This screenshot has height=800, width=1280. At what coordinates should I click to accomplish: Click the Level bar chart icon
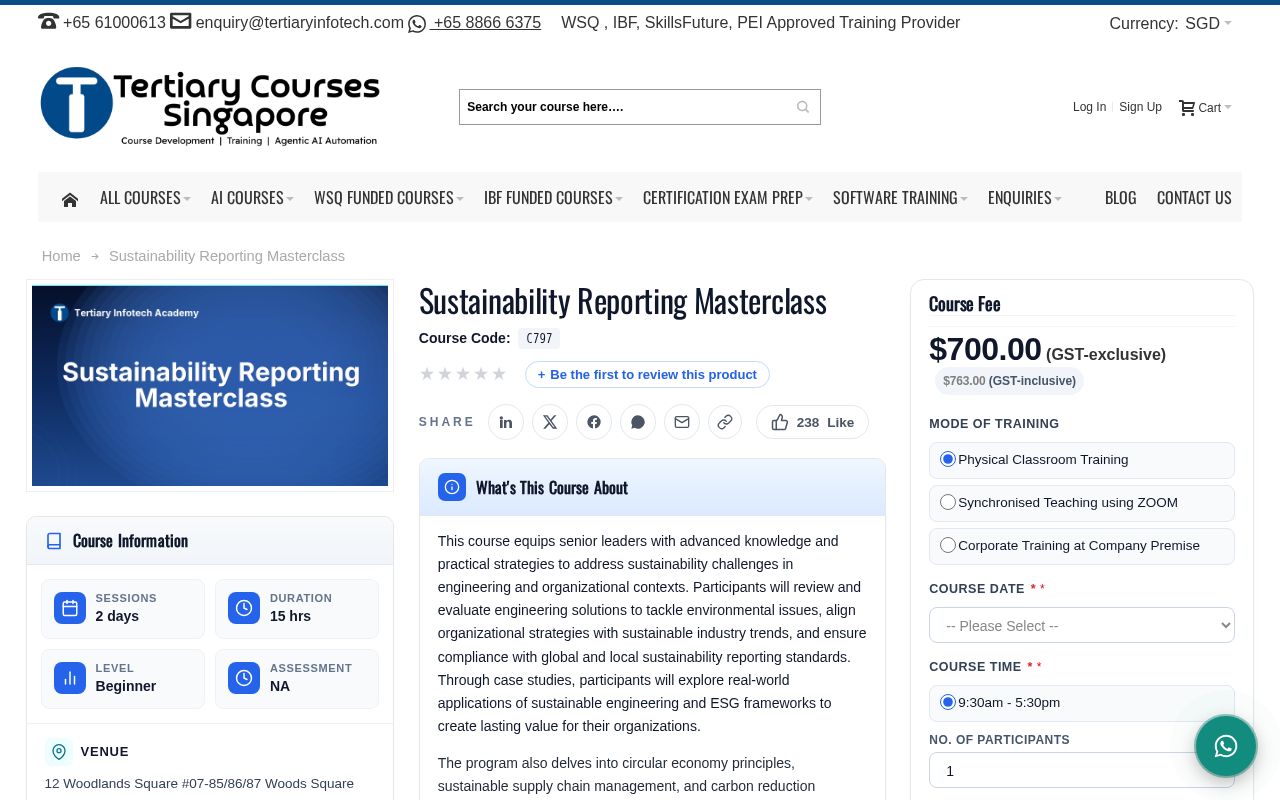click(70, 678)
